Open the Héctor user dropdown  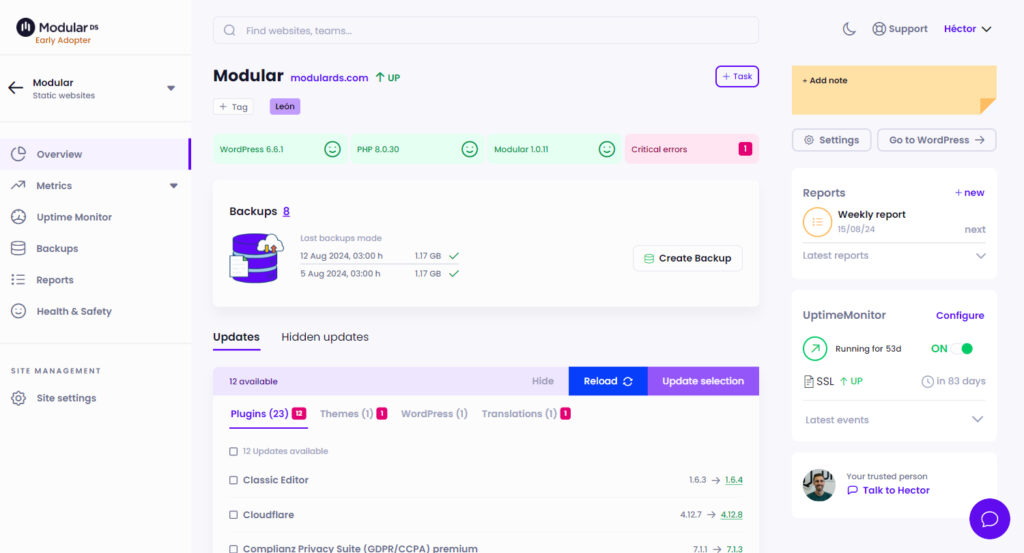pyautogui.click(x=967, y=29)
